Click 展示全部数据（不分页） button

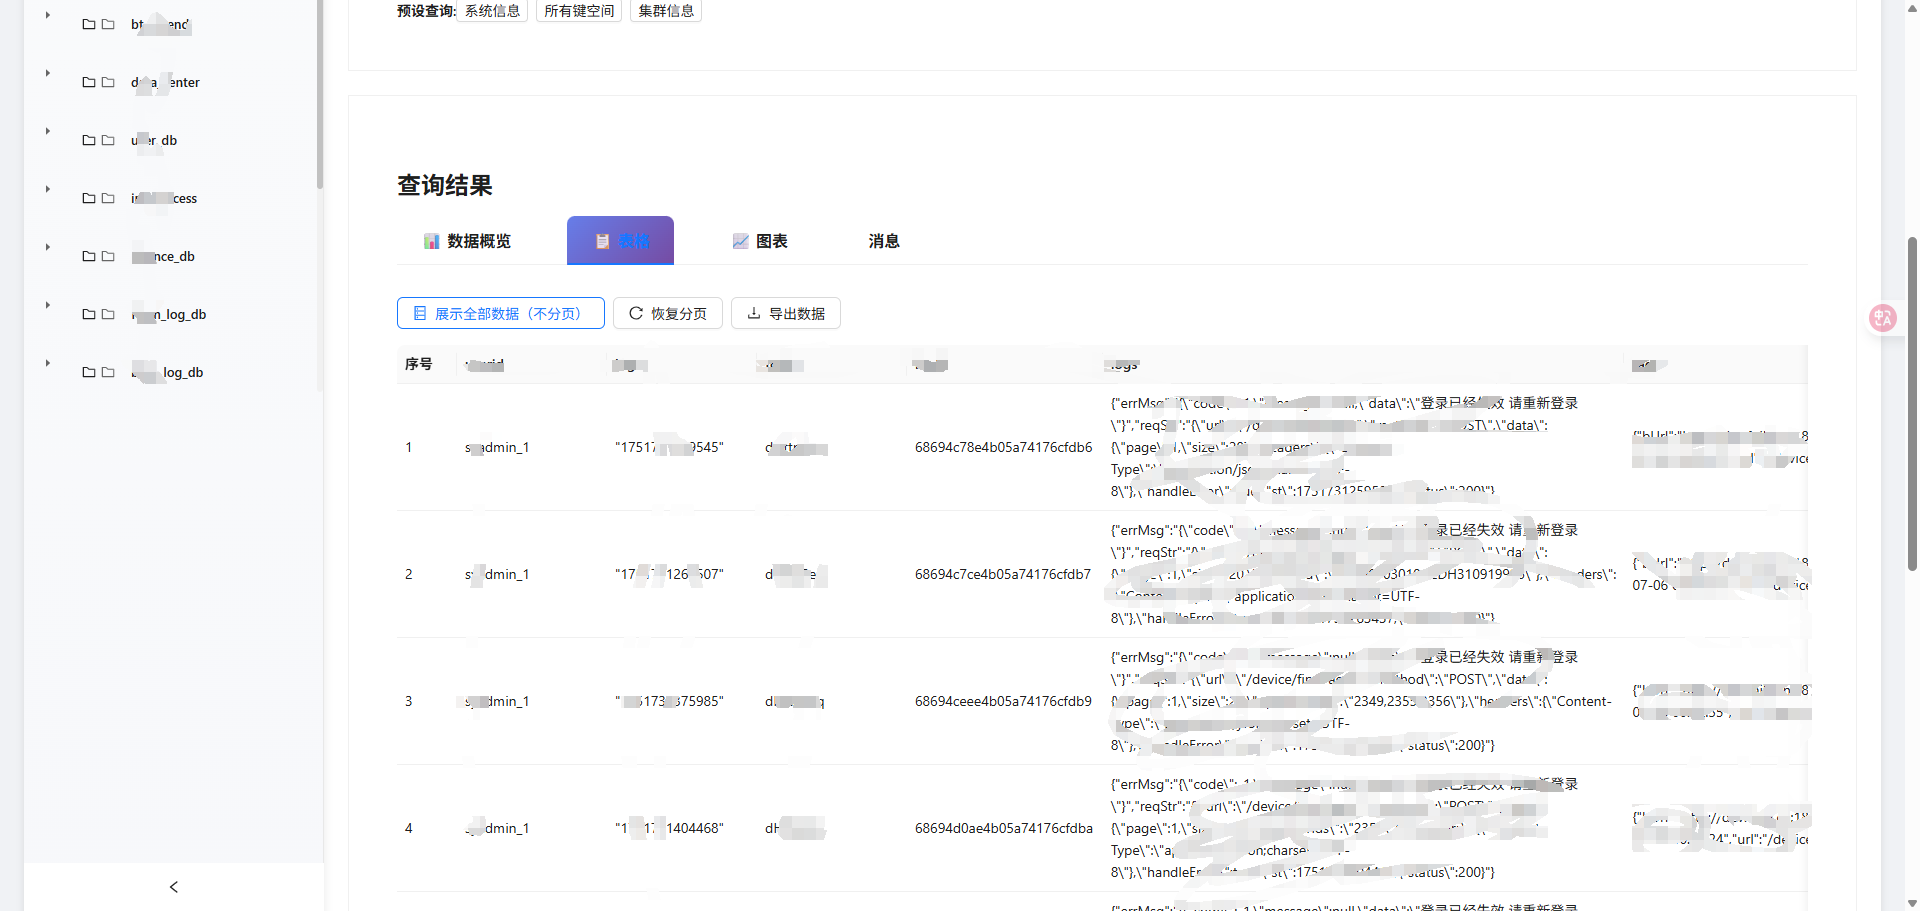[x=501, y=313]
